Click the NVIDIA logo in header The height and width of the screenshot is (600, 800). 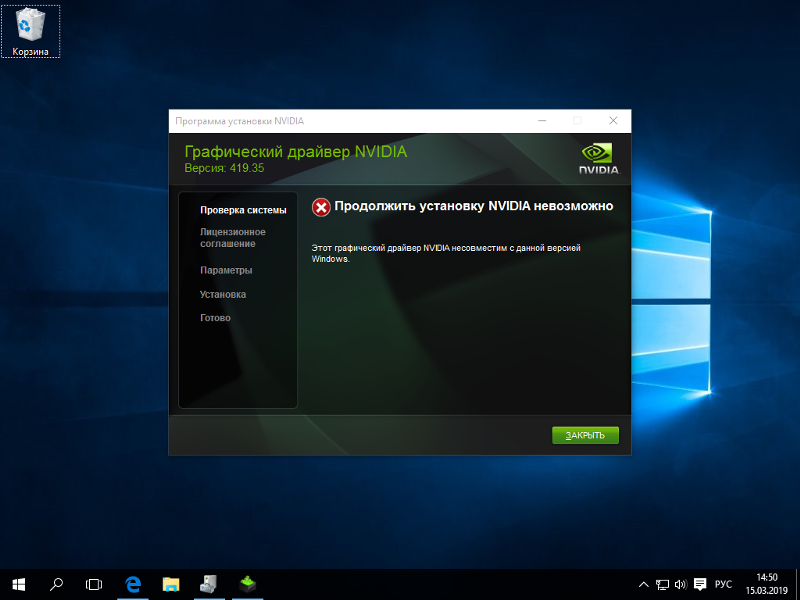coord(599,159)
